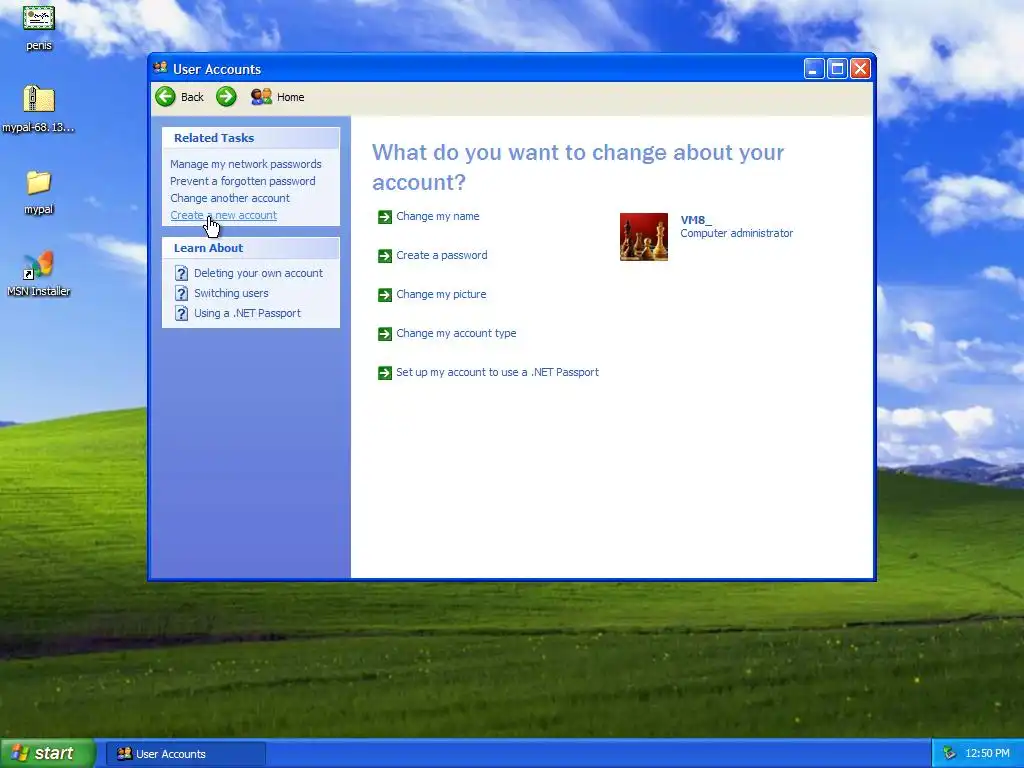
Task: Click the help icon for Switching users
Action: click(182, 293)
